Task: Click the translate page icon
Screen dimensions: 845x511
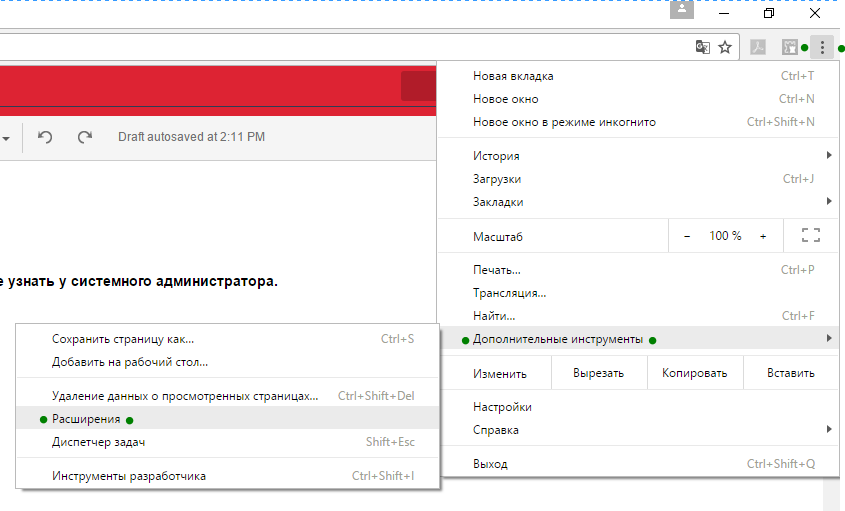Action: pos(702,47)
